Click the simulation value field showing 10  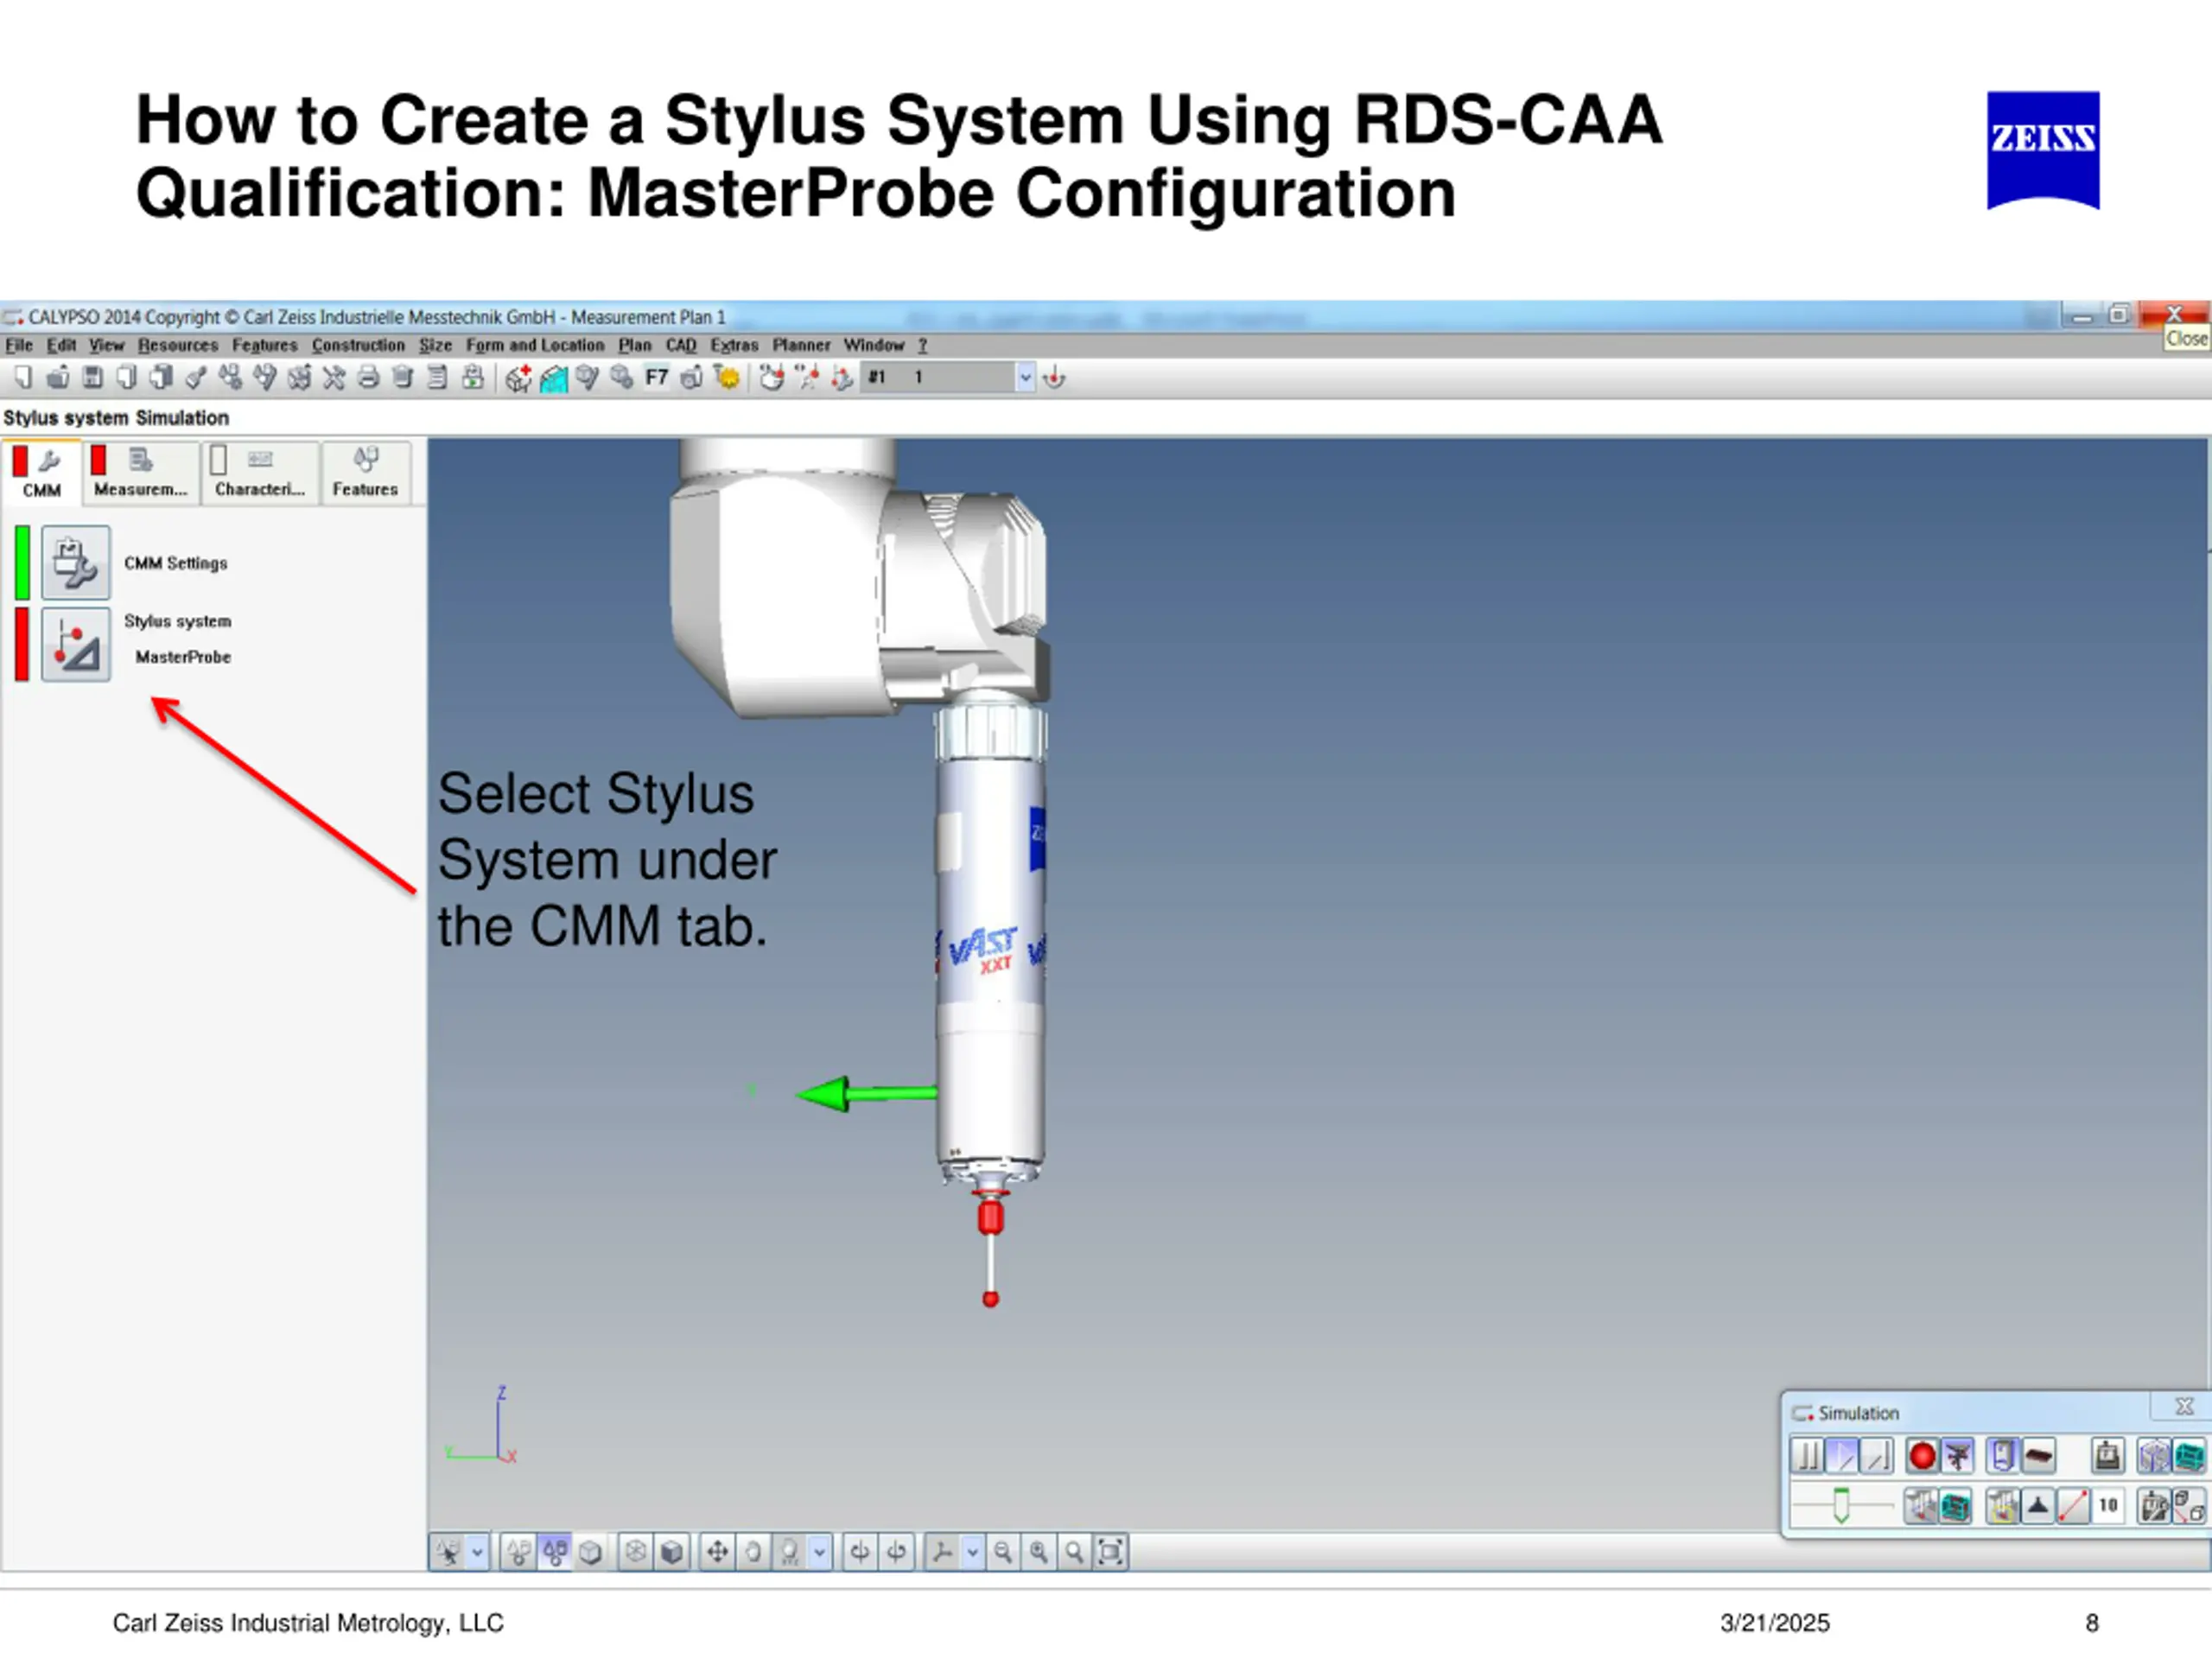coord(2108,1505)
